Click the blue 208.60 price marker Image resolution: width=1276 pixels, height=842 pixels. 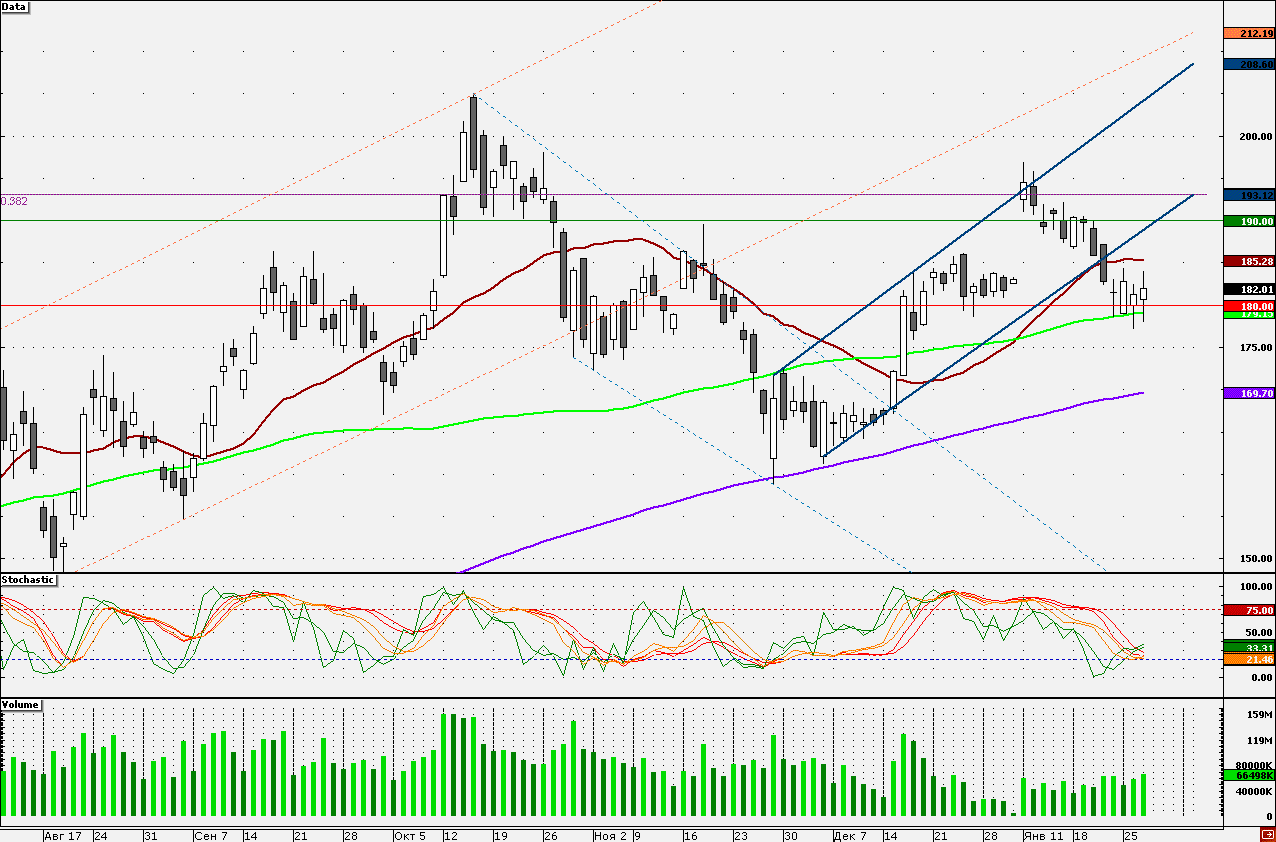tap(1249, 64)
